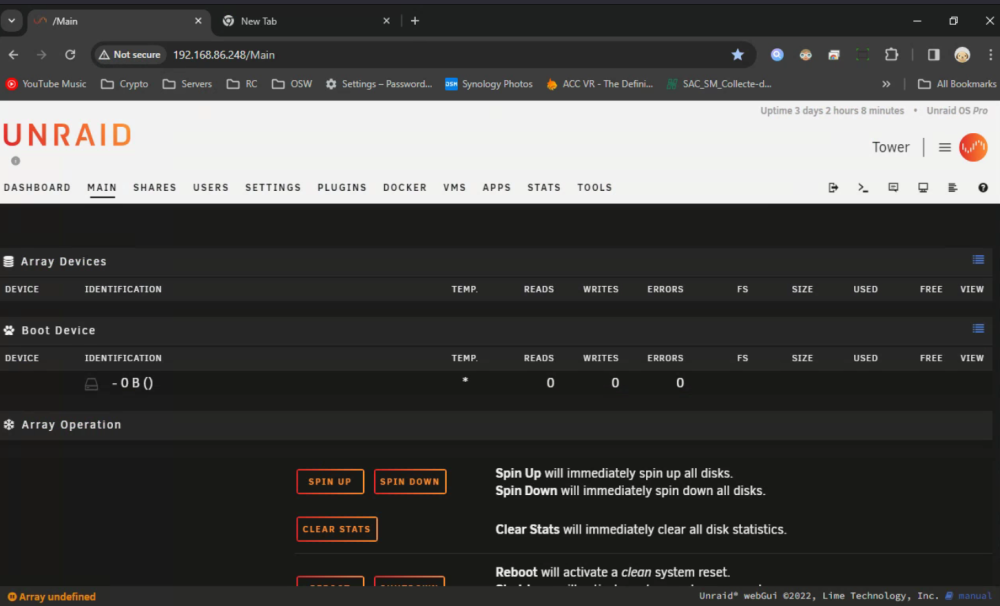
Task: Go to the Apps tab
Action: pos(496,188)
